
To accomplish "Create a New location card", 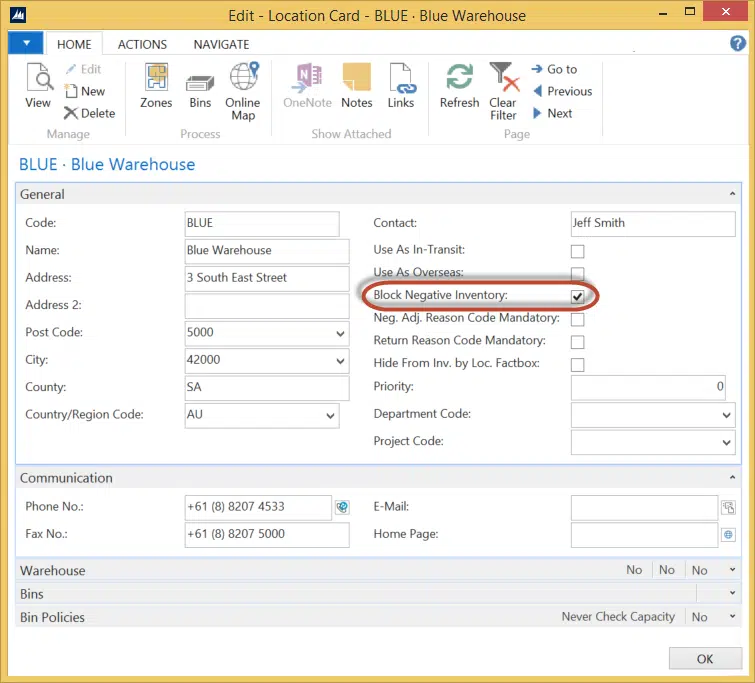I will point(85,91).
